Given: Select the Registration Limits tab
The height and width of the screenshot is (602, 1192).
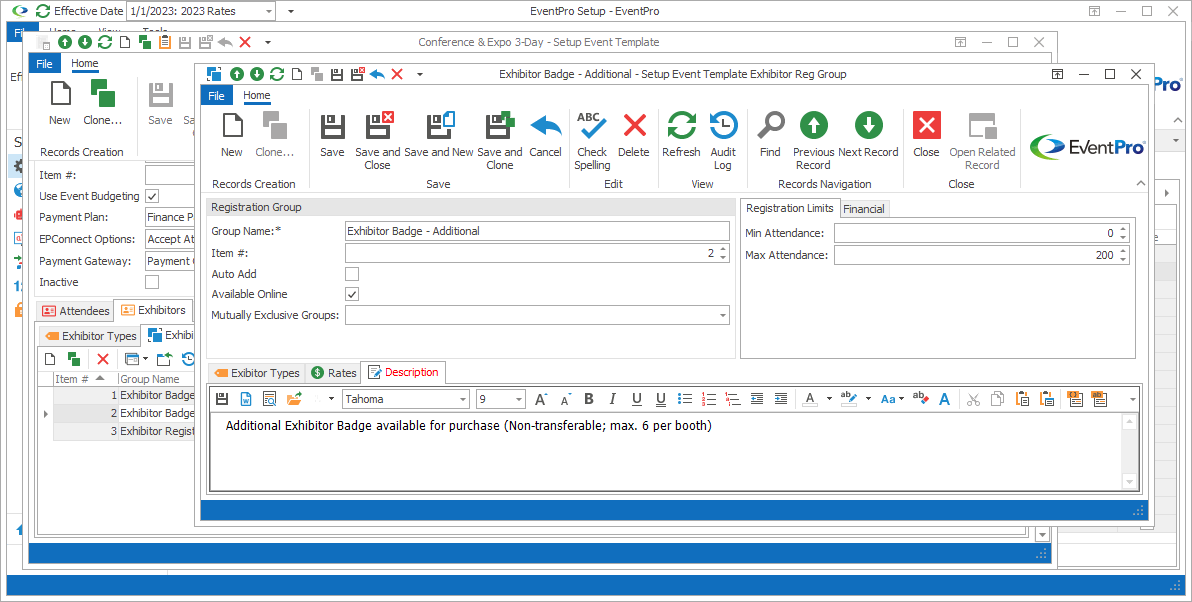Looking at the screenshot, I should [x=790, y=208].
